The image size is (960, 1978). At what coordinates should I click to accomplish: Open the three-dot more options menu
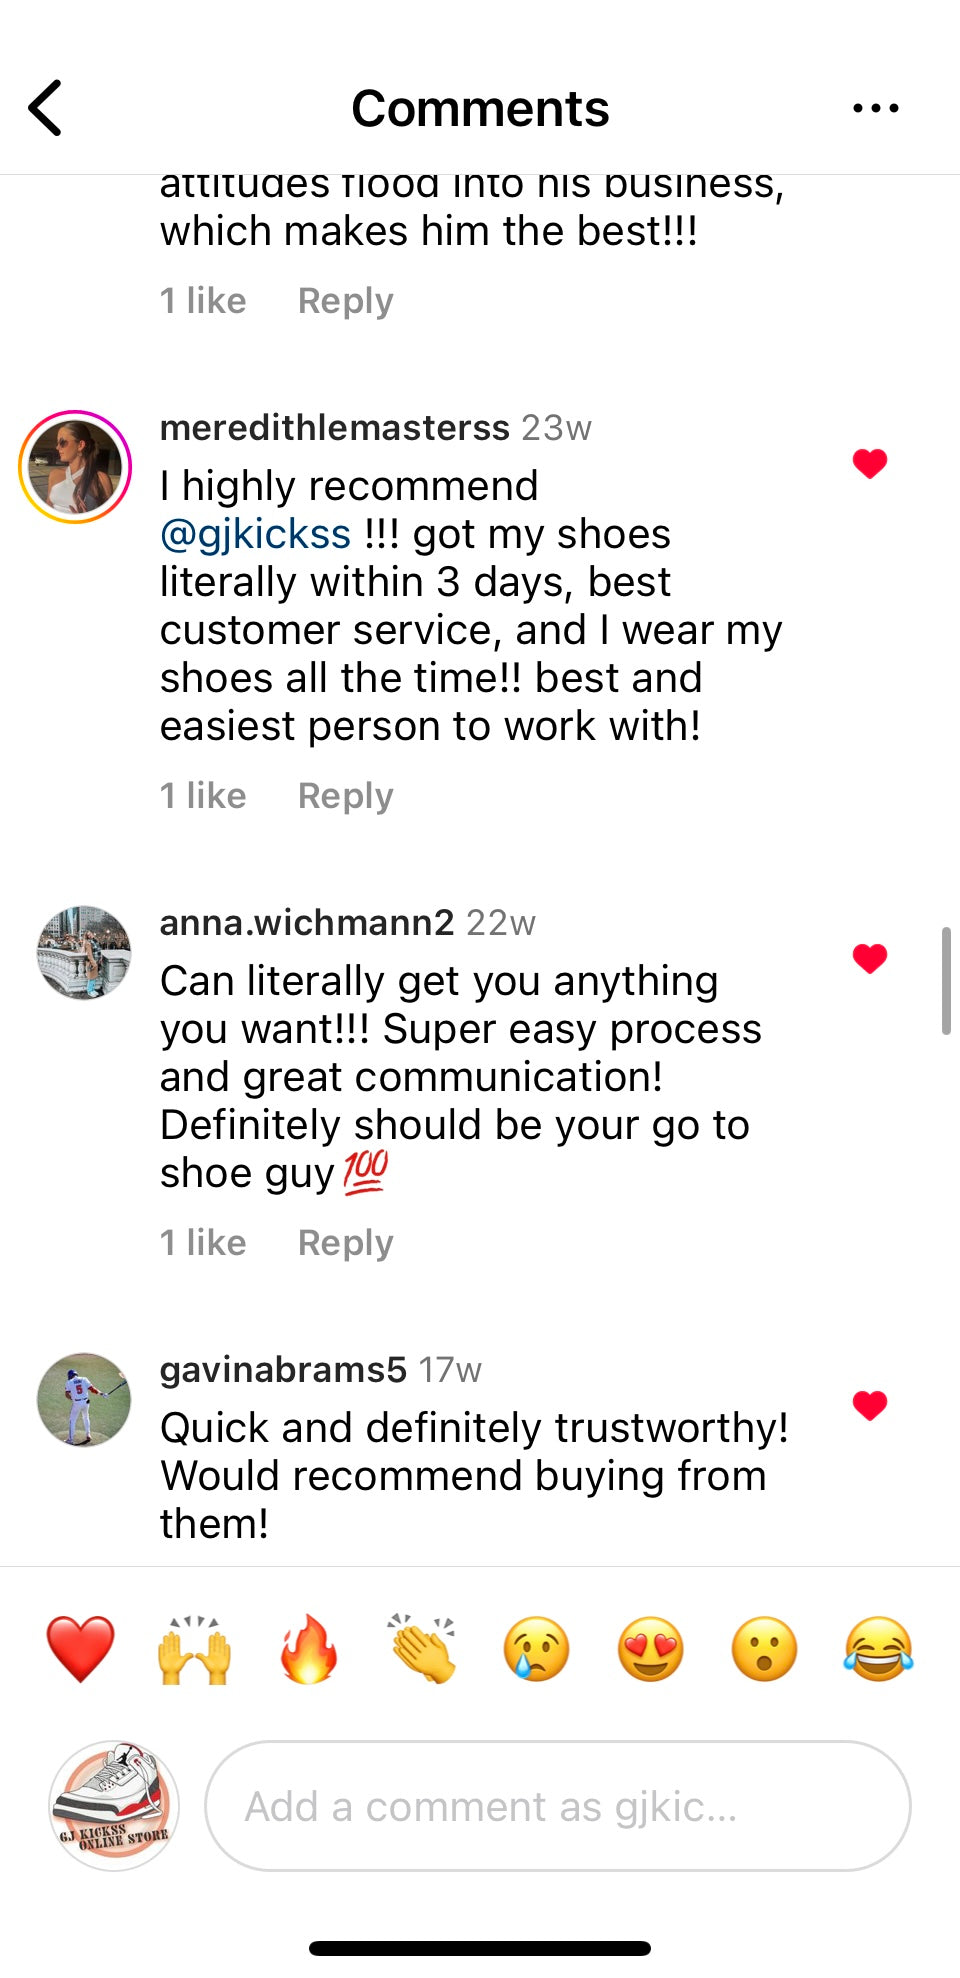875,108
